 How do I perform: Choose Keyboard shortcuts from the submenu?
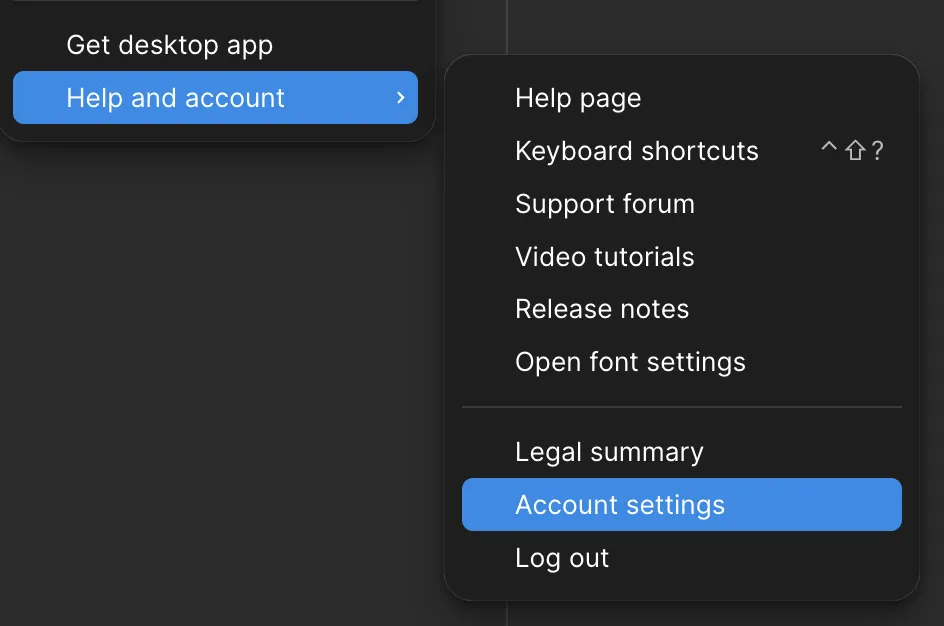coord(636,151)
